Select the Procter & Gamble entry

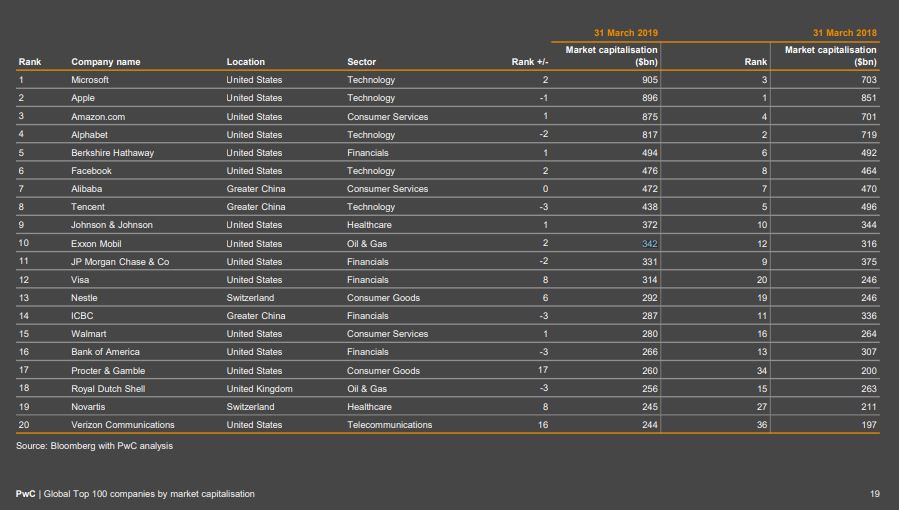[x=108, y=371]
